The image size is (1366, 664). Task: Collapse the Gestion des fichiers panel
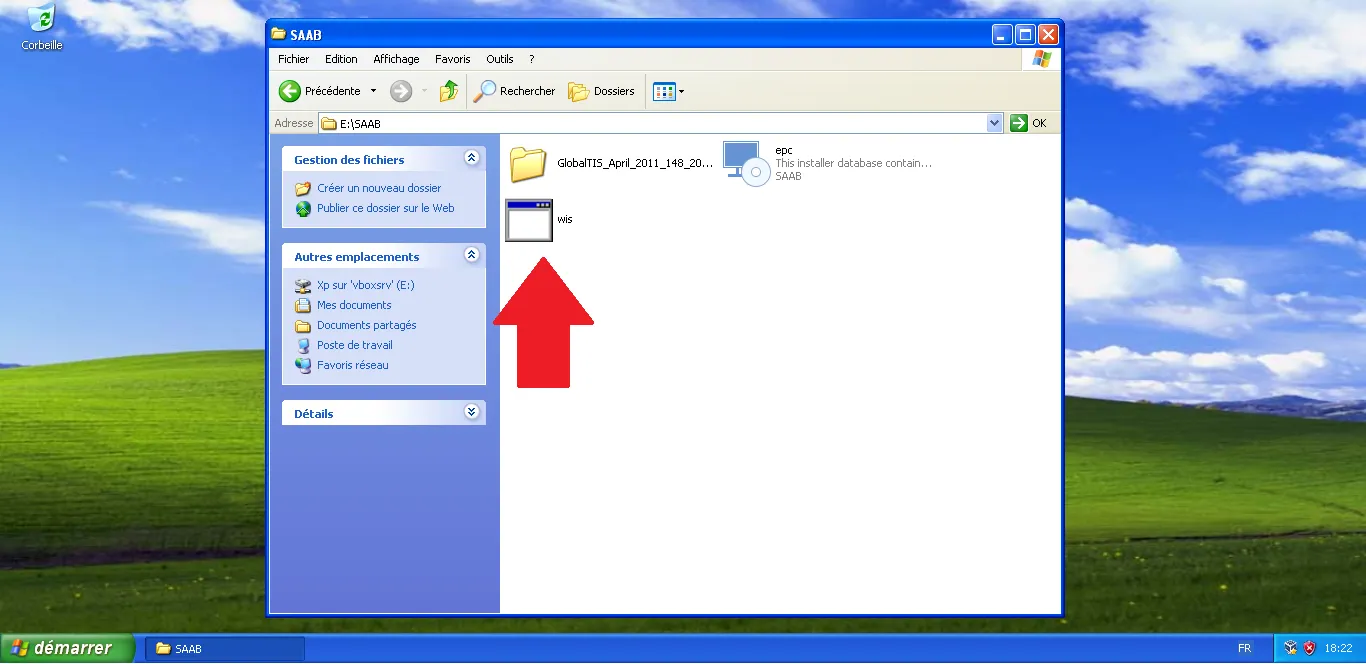[471, 159]
